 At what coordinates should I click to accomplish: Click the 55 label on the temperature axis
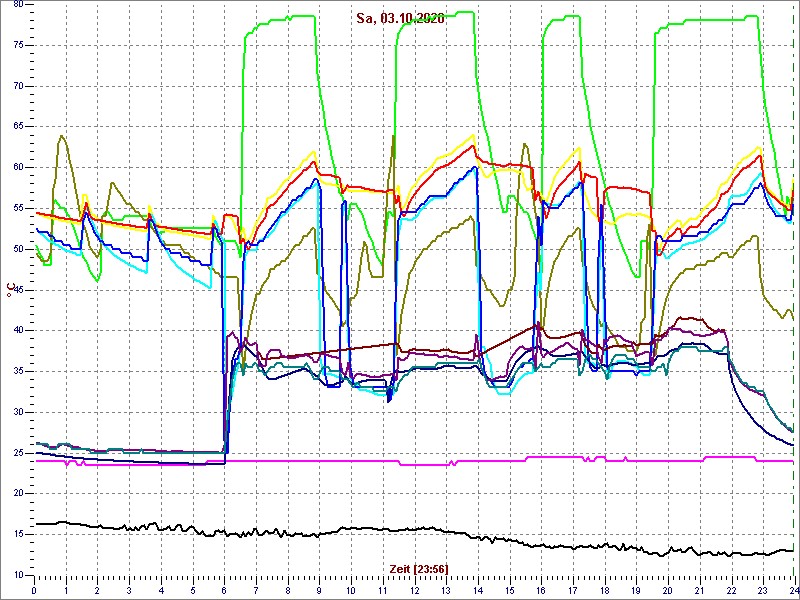tap(17, 209)
